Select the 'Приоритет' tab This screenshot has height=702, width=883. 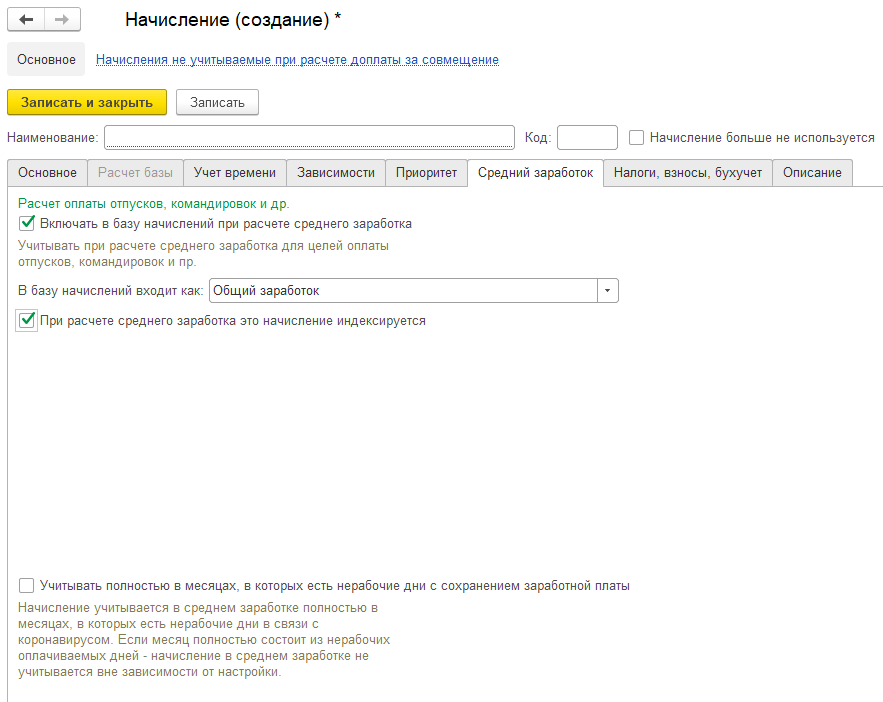pyautogui.click(x=426, y=173)
